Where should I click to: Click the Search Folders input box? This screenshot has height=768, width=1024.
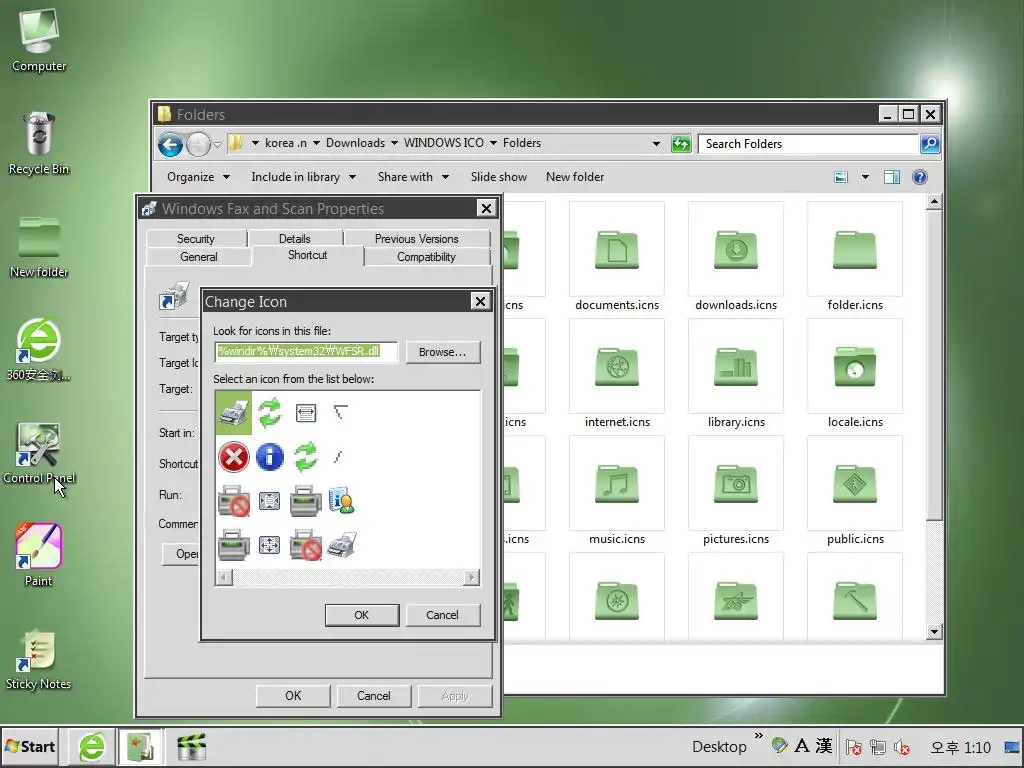[808, 144]
